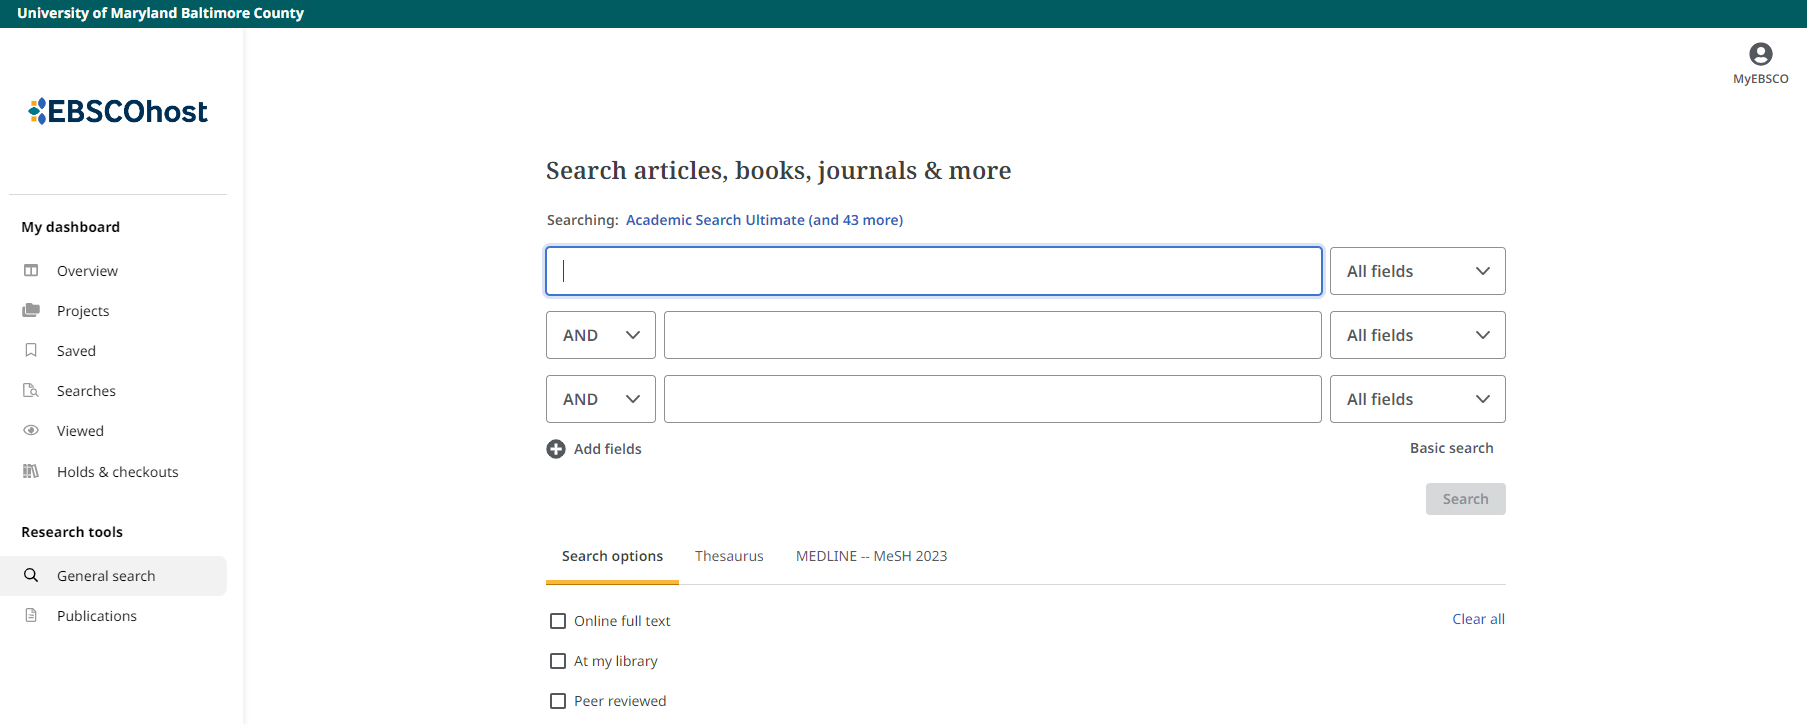Open Holds & checkouts books icon
The image size is (1807, 724).
pos(31,472)
